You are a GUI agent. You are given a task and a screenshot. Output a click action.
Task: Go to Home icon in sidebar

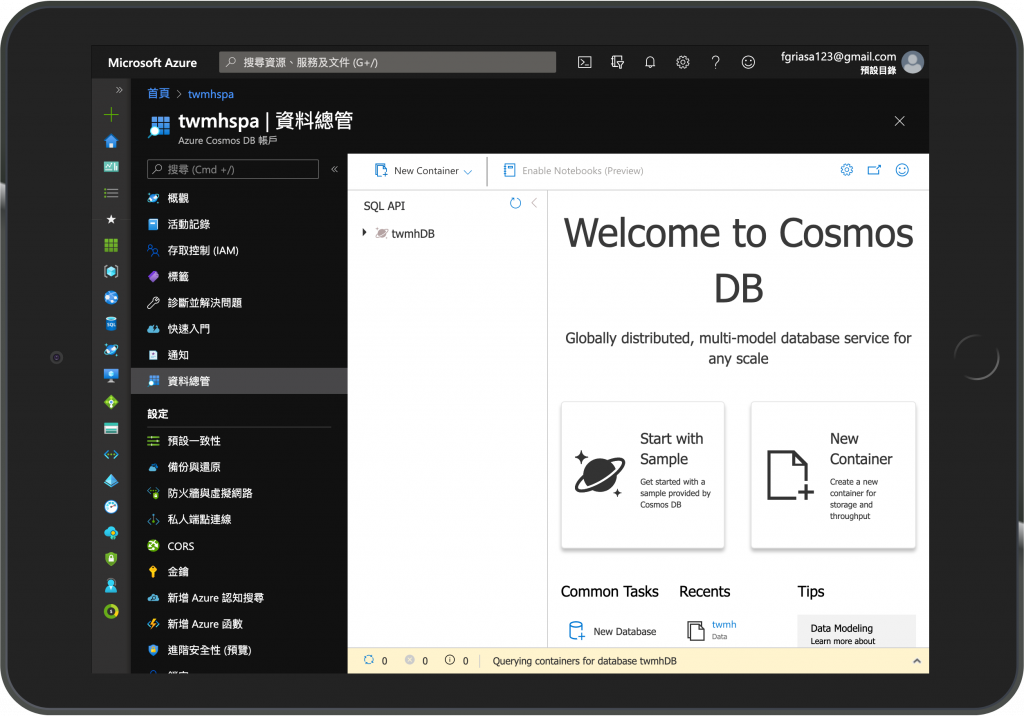(x=111, y=141)
